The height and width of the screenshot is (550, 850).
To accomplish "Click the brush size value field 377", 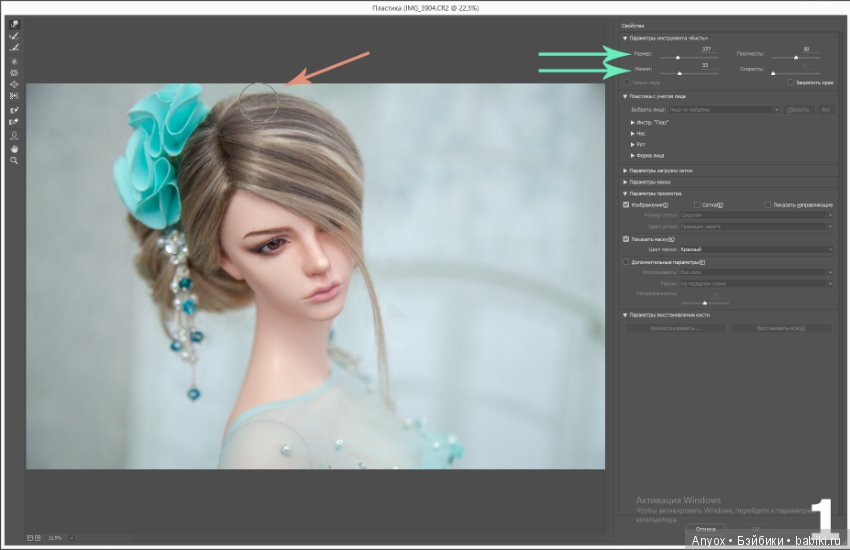I will pos(706,49).
